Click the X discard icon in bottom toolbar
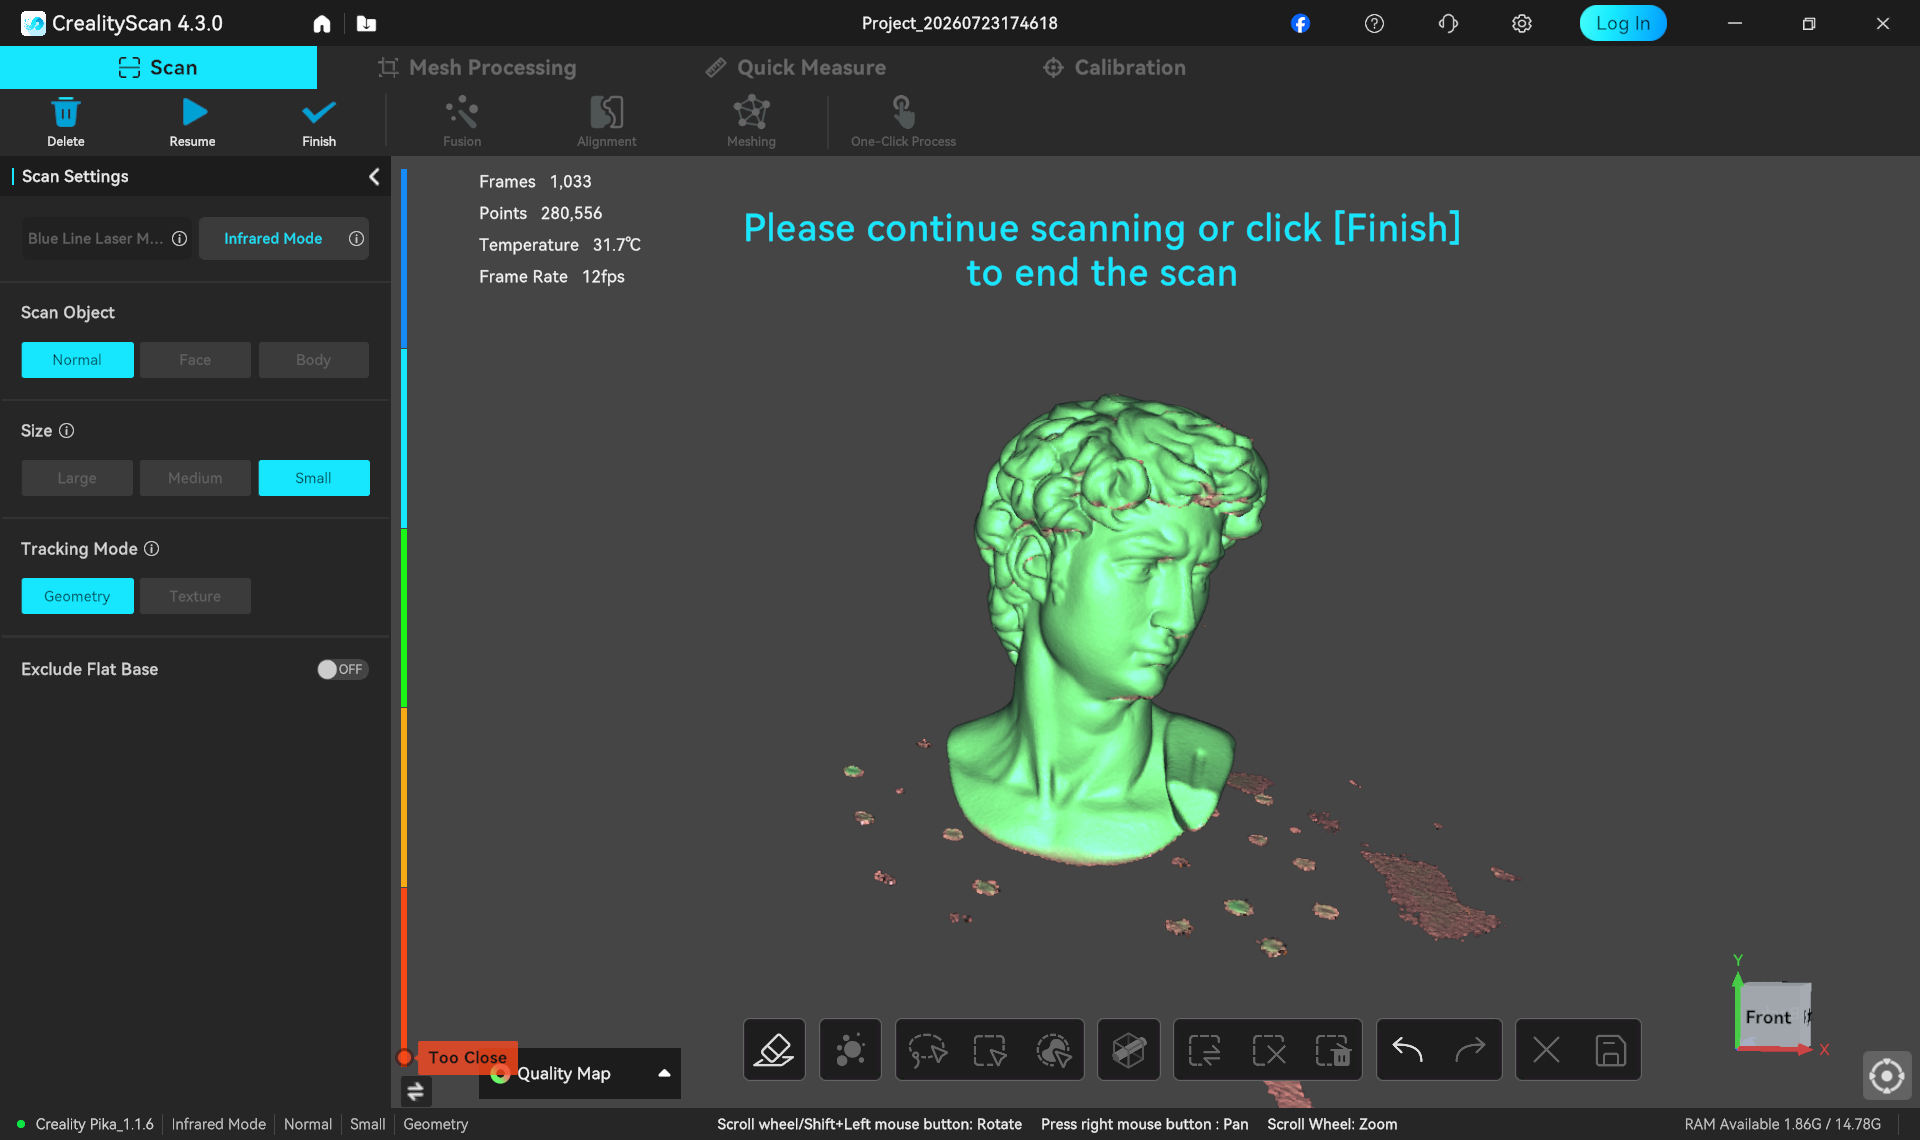The height and width of the screenshot is (1140, 1920). click(x=1546, y=1050)
